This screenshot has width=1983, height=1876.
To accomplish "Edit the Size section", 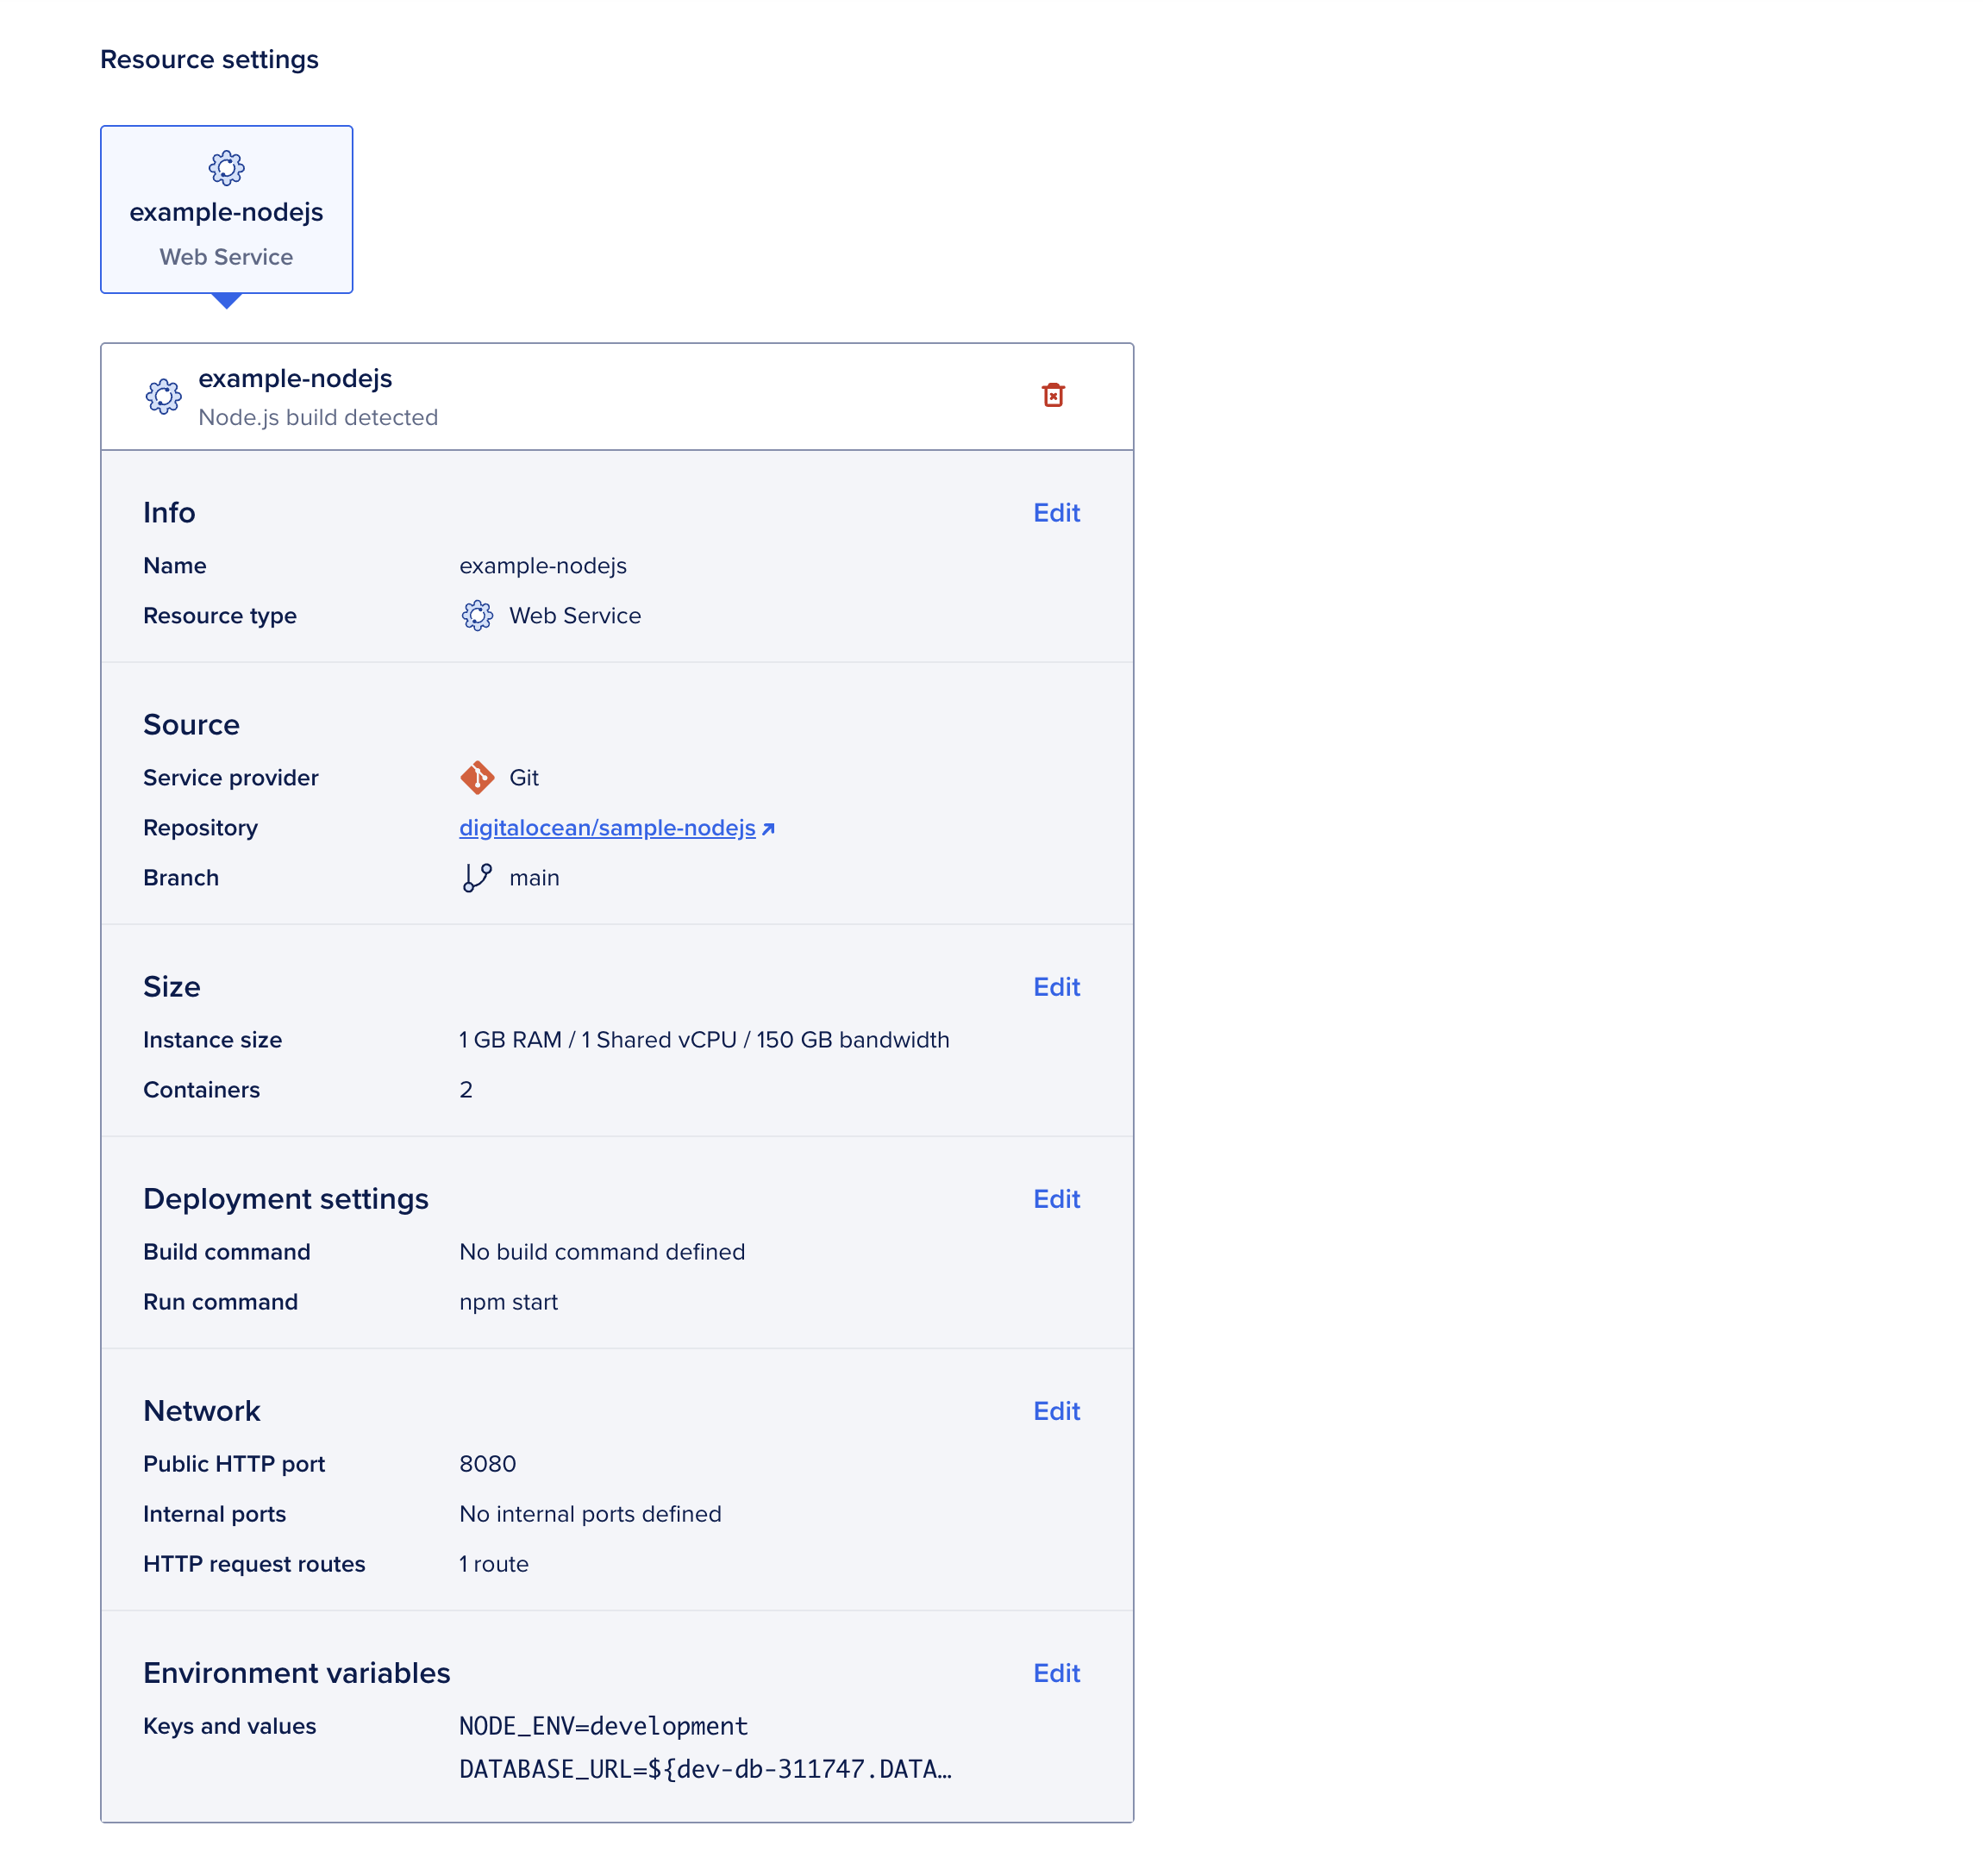I will click(x=1056, y=987).
